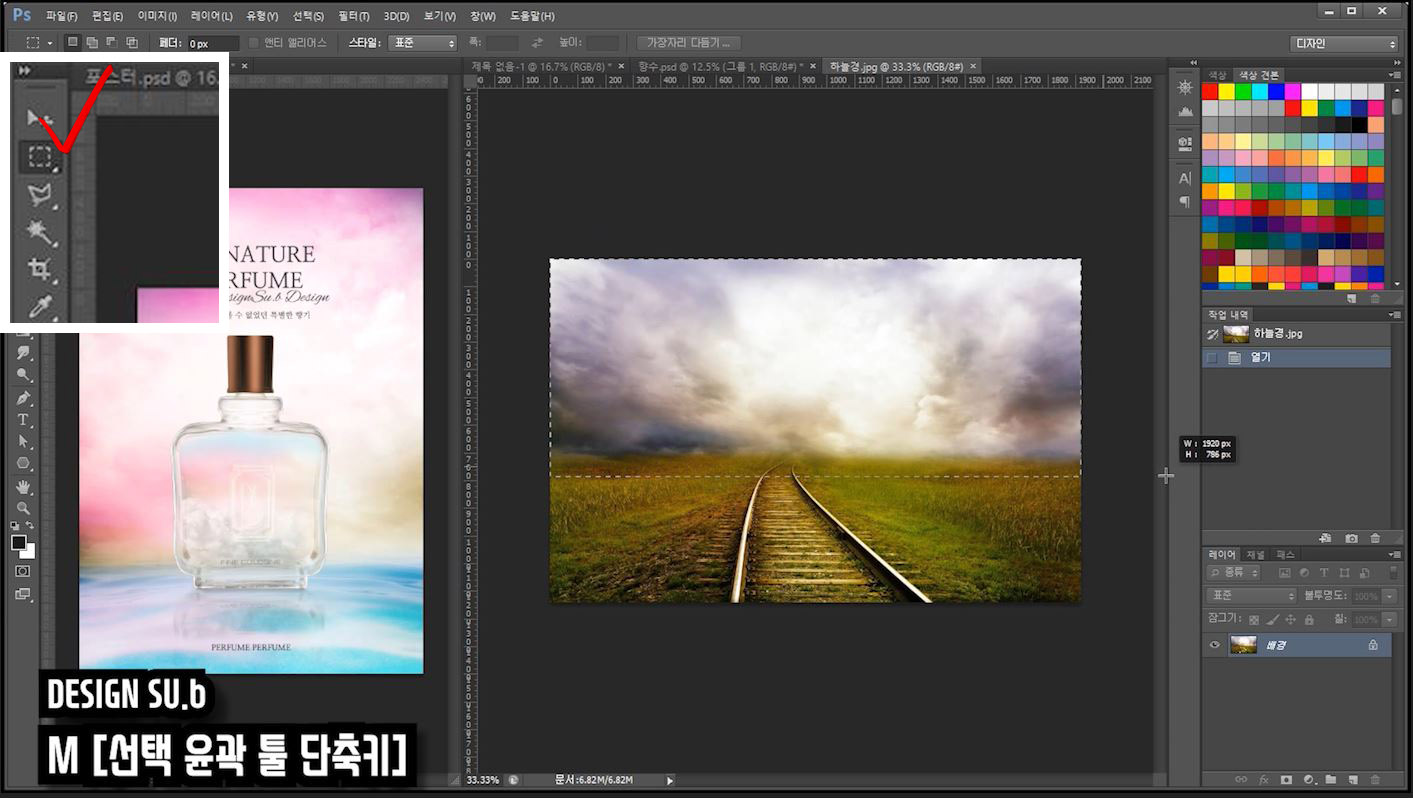1413x798 pixels.
Task: Click the 가장자리 다듬기 button
Action: pyautogui.click(x=688, y=43)
